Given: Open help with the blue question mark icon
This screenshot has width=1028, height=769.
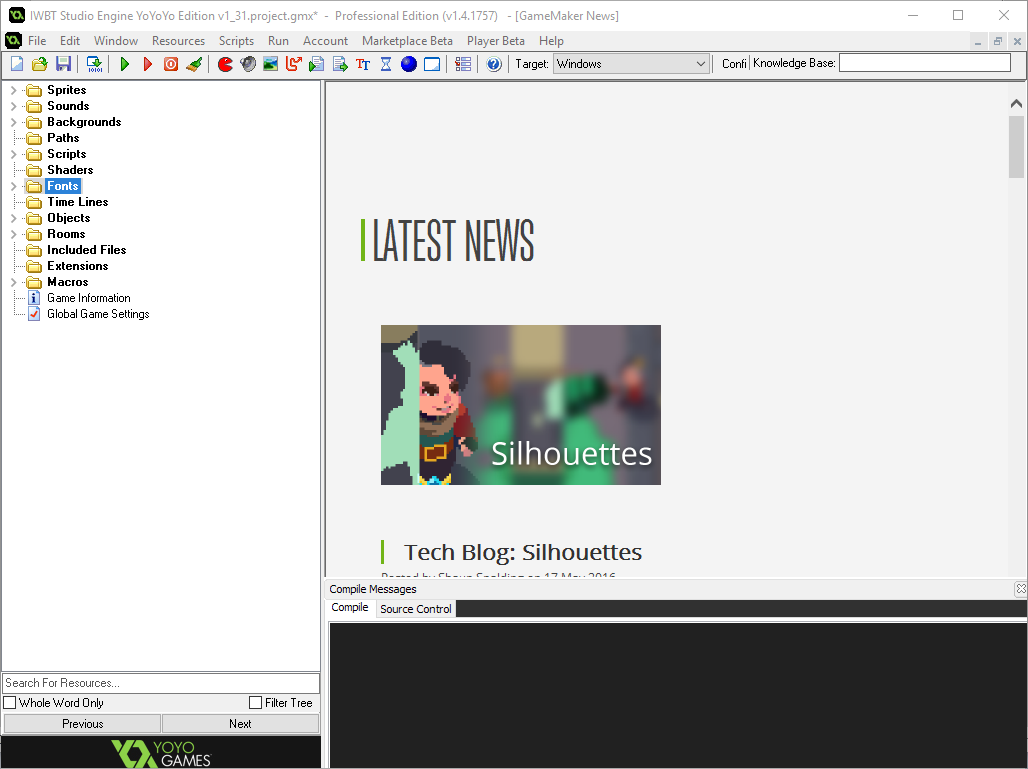Looking at the screenshot, I should point(494,64).
